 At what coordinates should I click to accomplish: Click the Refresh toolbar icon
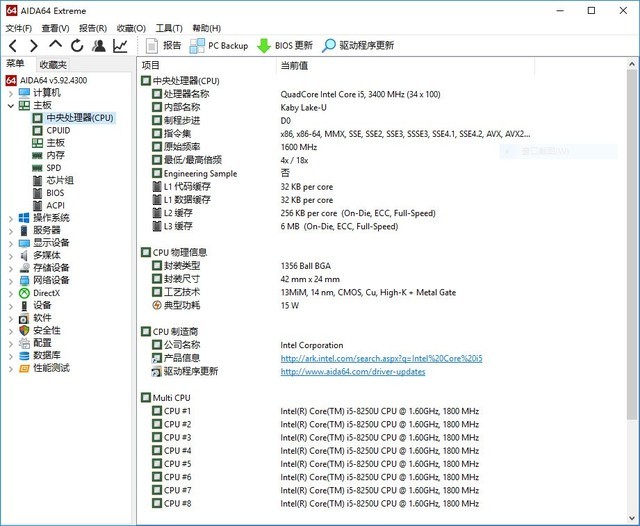(x=76, y=46)
